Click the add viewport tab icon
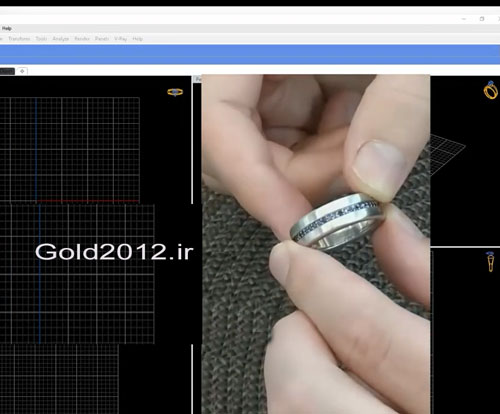Image resolution: width=500 pixels, height=414 pixels. [22, 71]
